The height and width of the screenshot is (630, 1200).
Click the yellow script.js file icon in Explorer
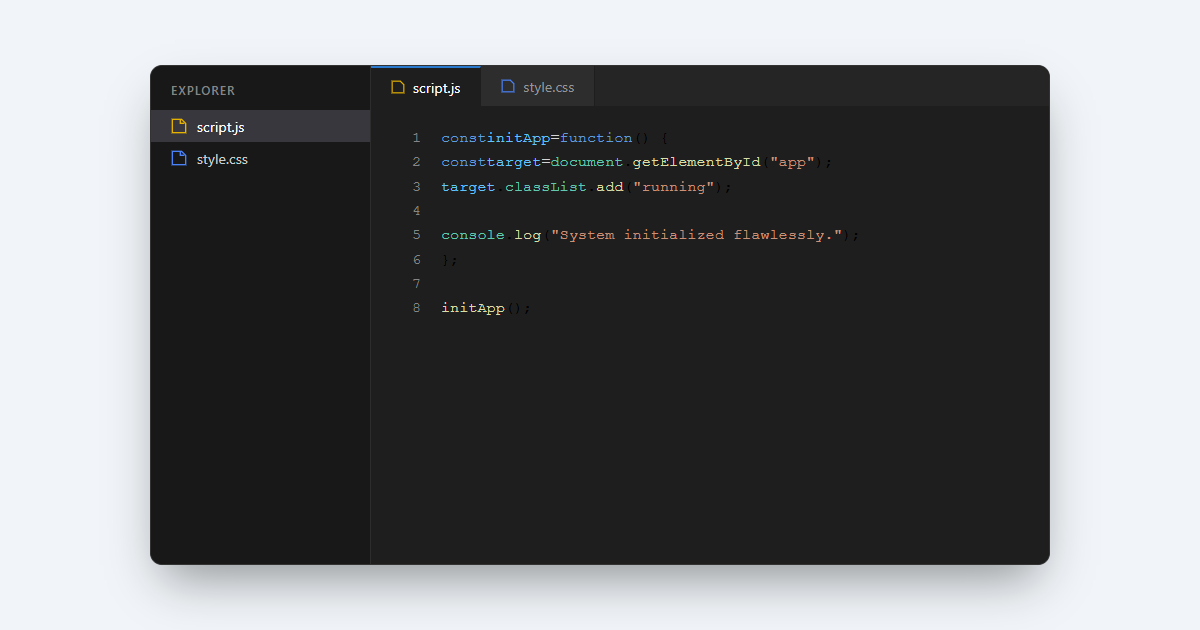180,126
